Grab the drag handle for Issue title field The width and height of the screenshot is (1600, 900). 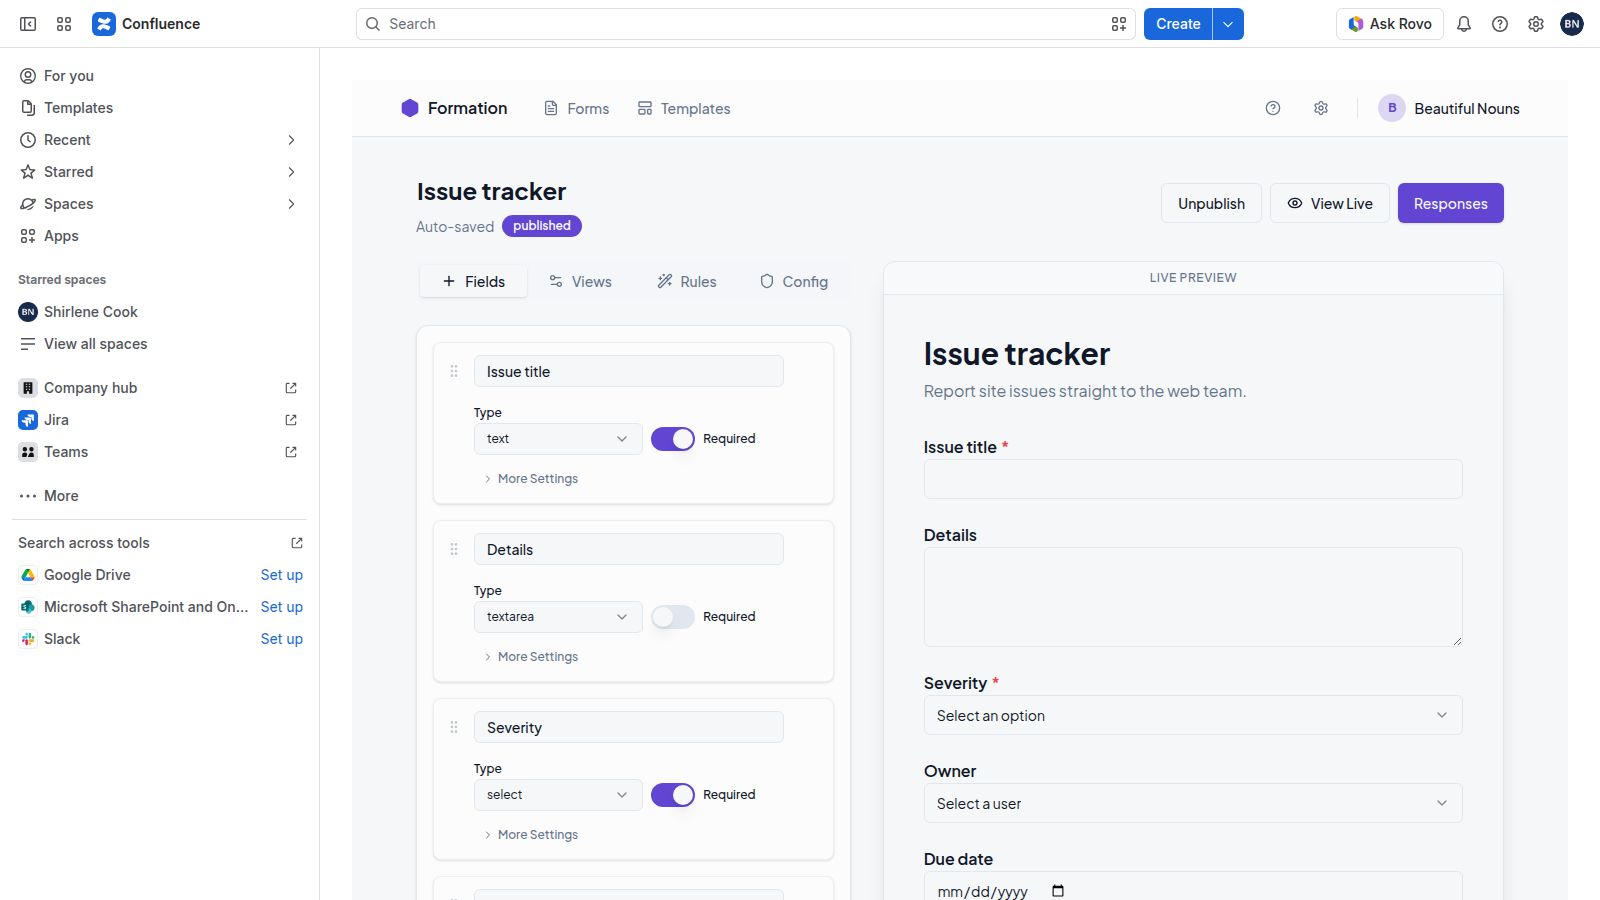454,371
